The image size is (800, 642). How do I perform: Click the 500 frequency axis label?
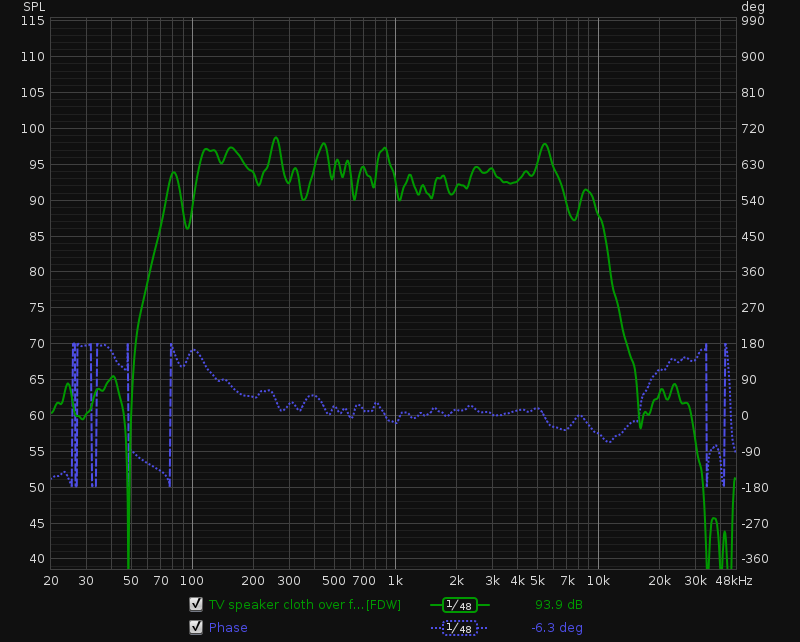(334, 581)
